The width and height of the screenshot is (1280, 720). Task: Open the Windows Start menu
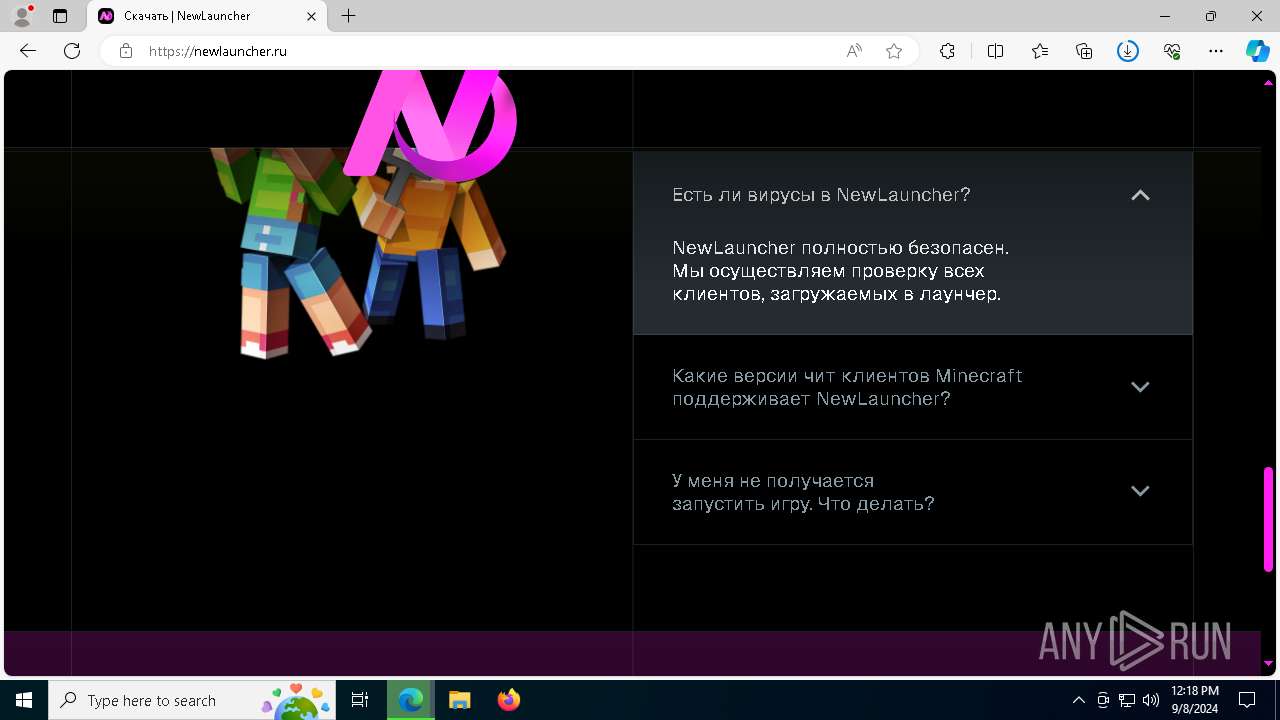pyautogui.click(x=24, y=700)
